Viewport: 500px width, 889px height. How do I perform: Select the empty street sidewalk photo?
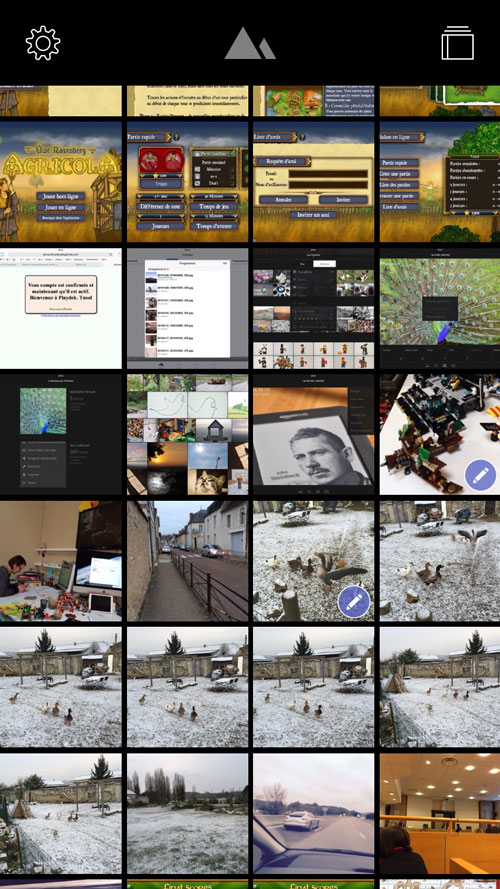(x=187, y=560)
